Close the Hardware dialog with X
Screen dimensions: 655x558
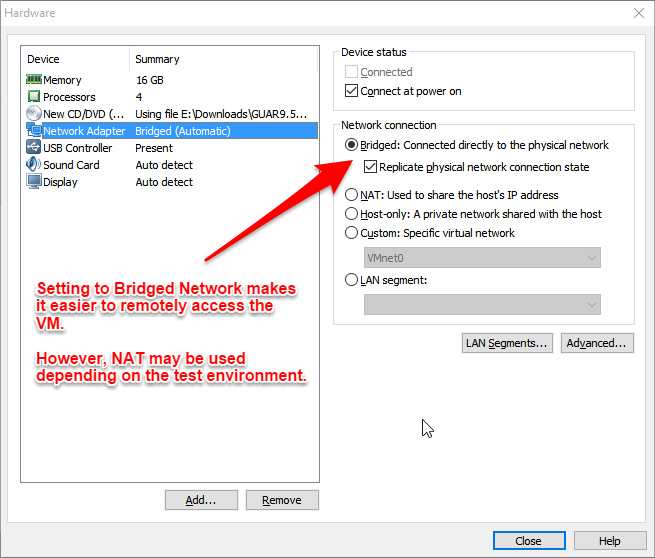[638, 13]
